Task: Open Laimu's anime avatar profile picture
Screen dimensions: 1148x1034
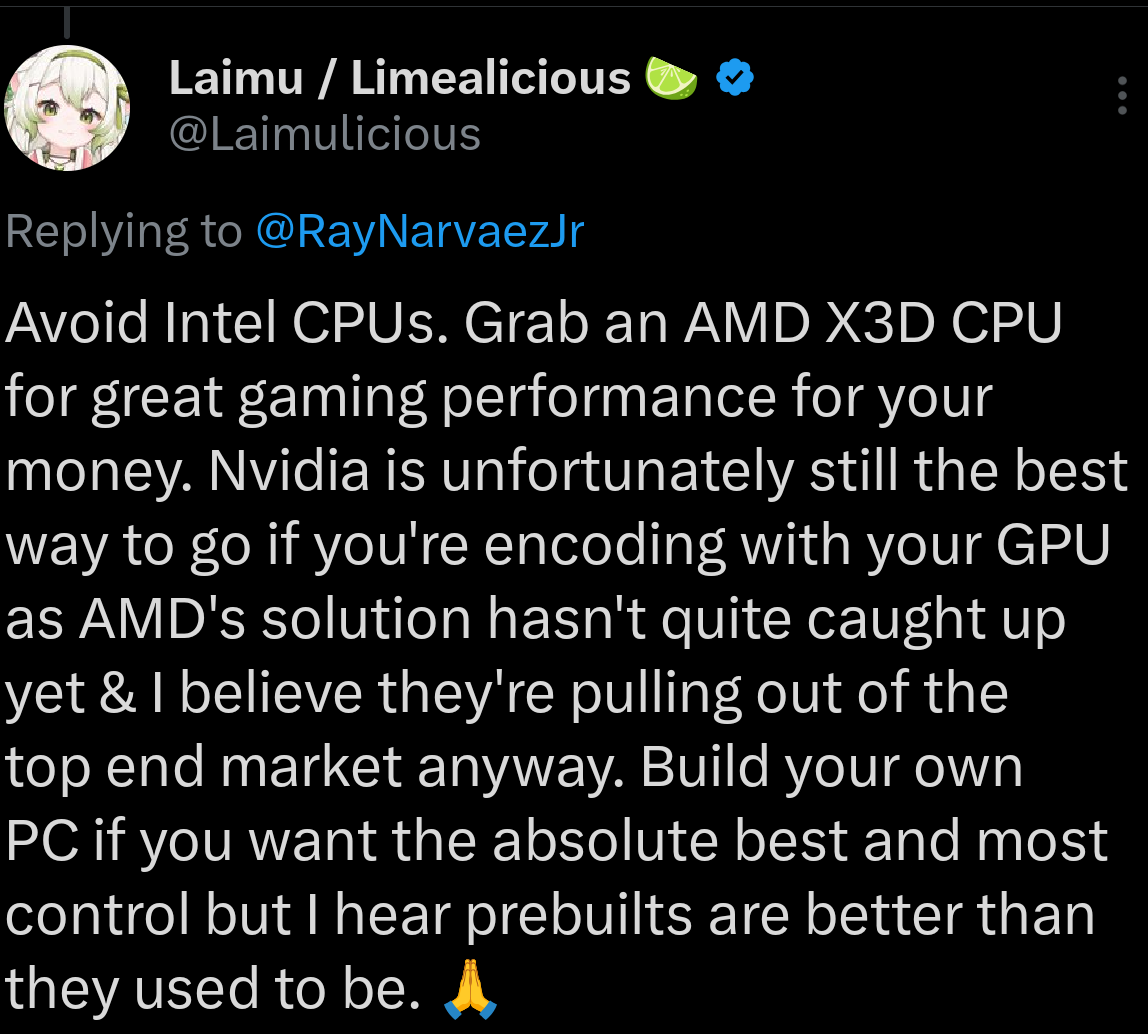Action: (67, 108)
